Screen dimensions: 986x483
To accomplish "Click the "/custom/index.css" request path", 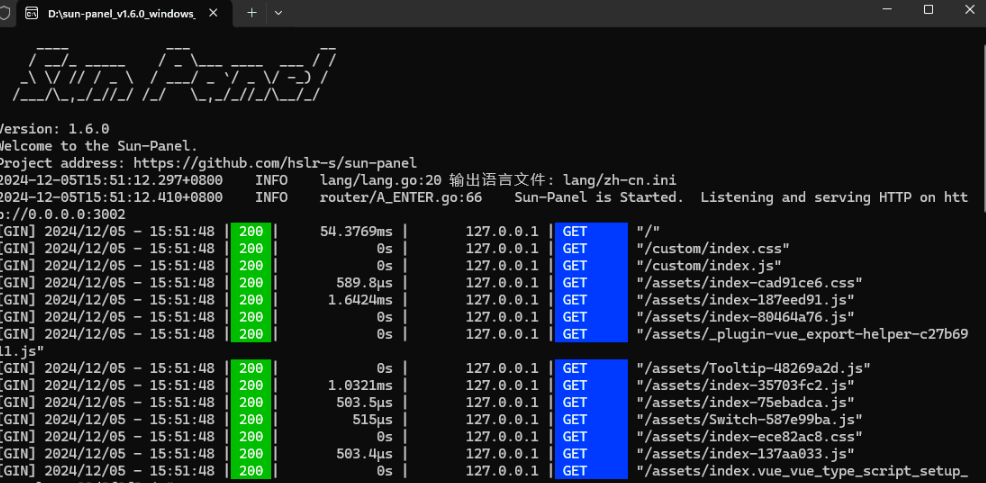I will pos(712,248).
